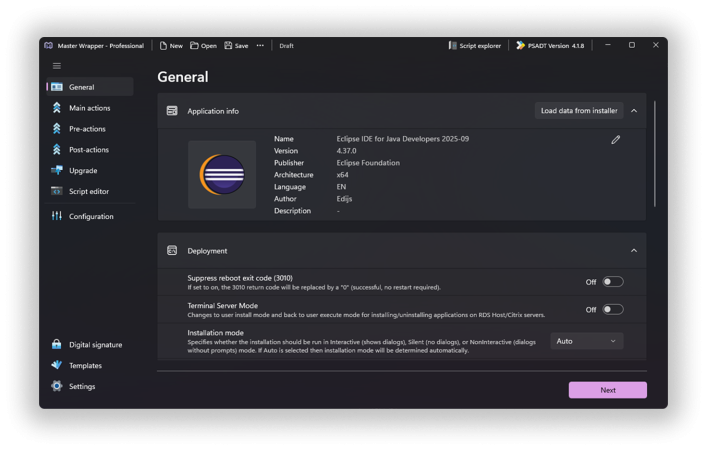707x450 pixels.
Task: Open the Script editor page
Action: click(x=89, y=191)
